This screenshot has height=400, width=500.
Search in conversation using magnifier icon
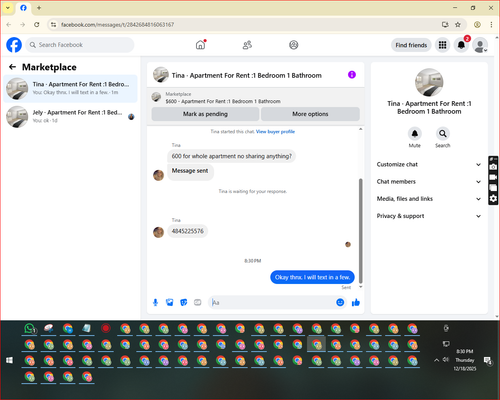pos(443,134)
